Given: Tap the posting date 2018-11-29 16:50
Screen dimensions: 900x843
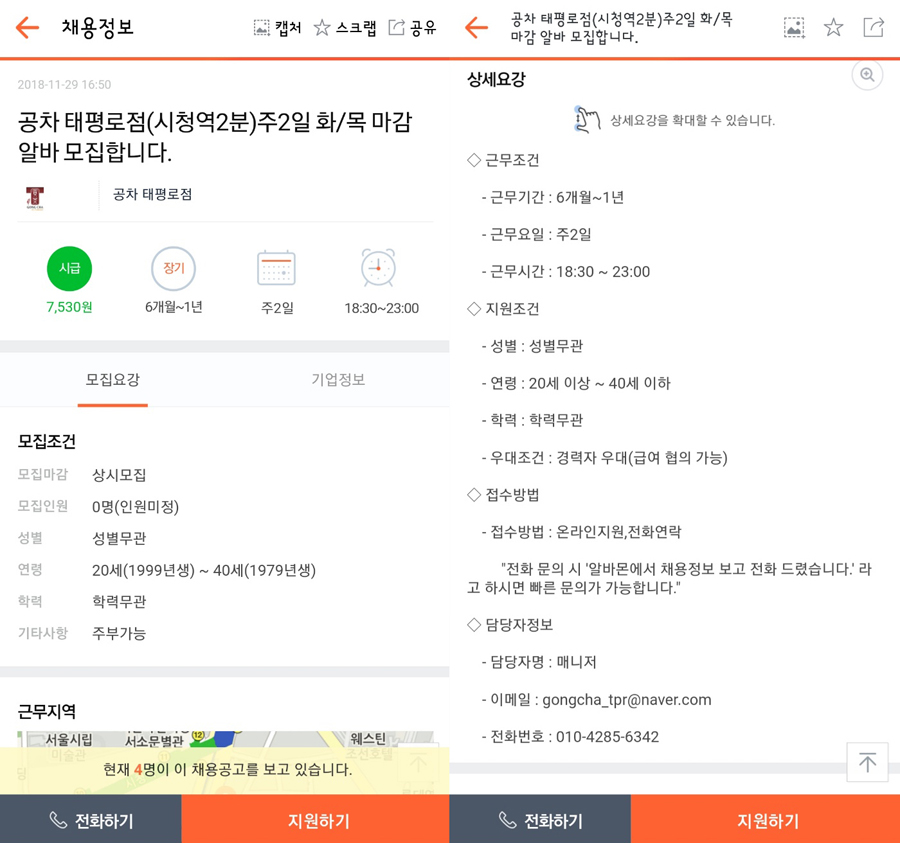Looking at the screenshot, I should [64, 85].
